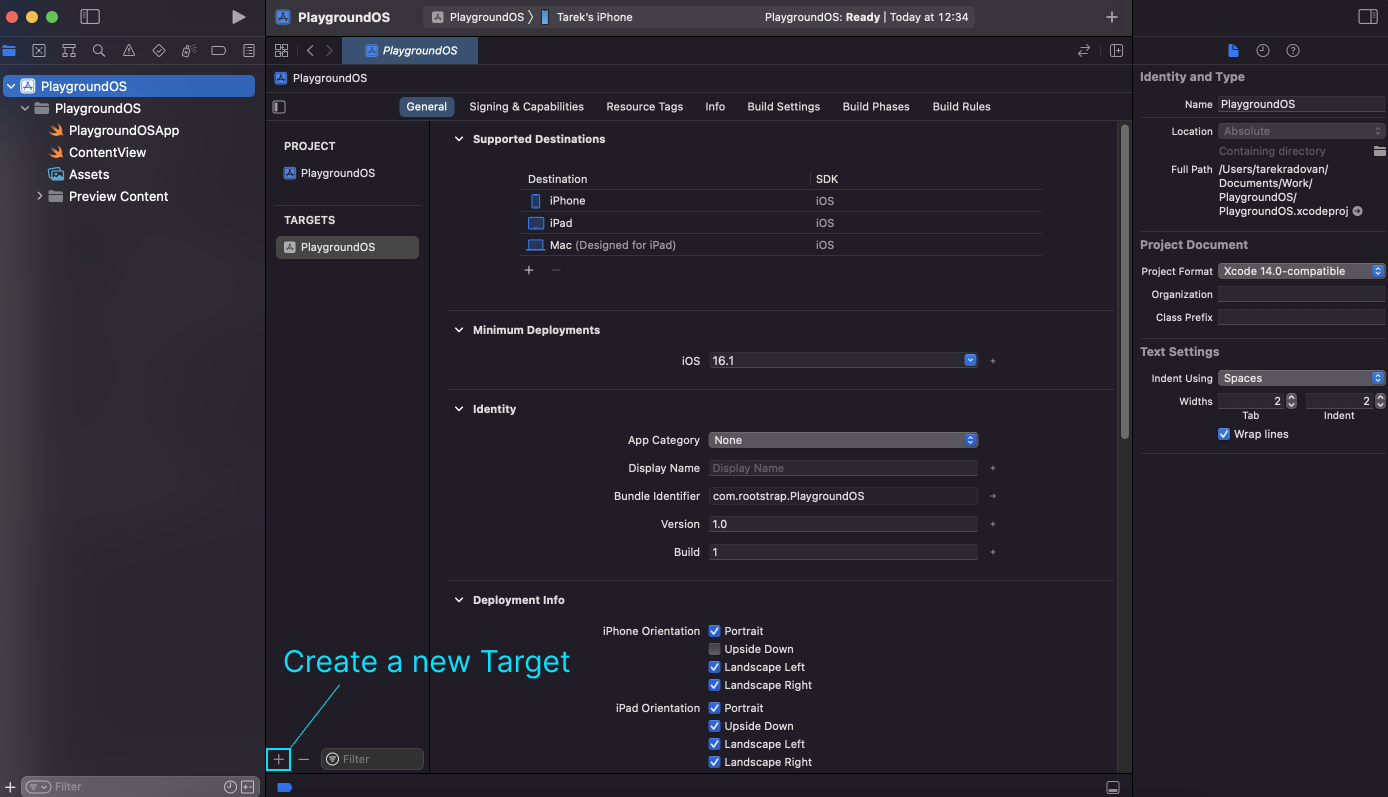The width and height of the screenshot is (1388, 797).
Task: Reveal full path in Finder arrow
Action: [x=1357, y=212]
